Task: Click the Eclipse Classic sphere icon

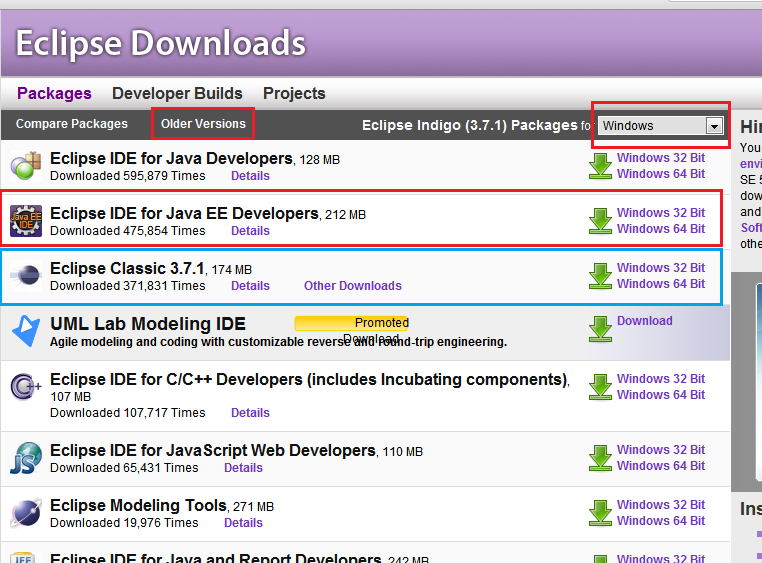Action: (x=26, y=275)
